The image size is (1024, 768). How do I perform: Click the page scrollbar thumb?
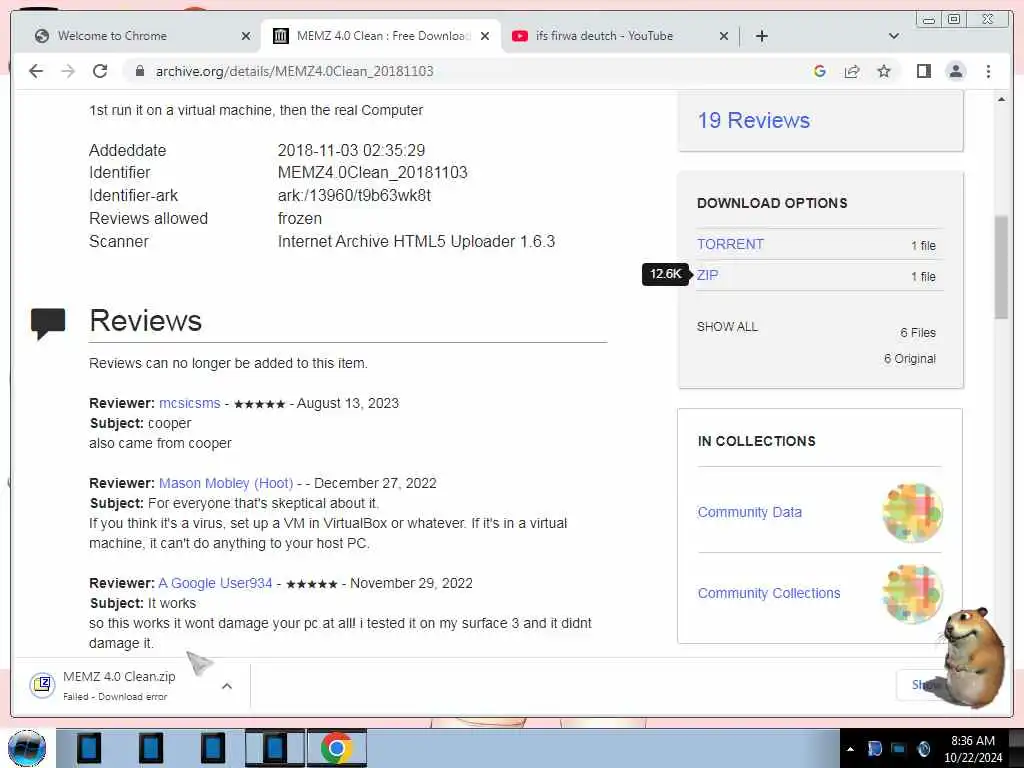click(1001, 266)
